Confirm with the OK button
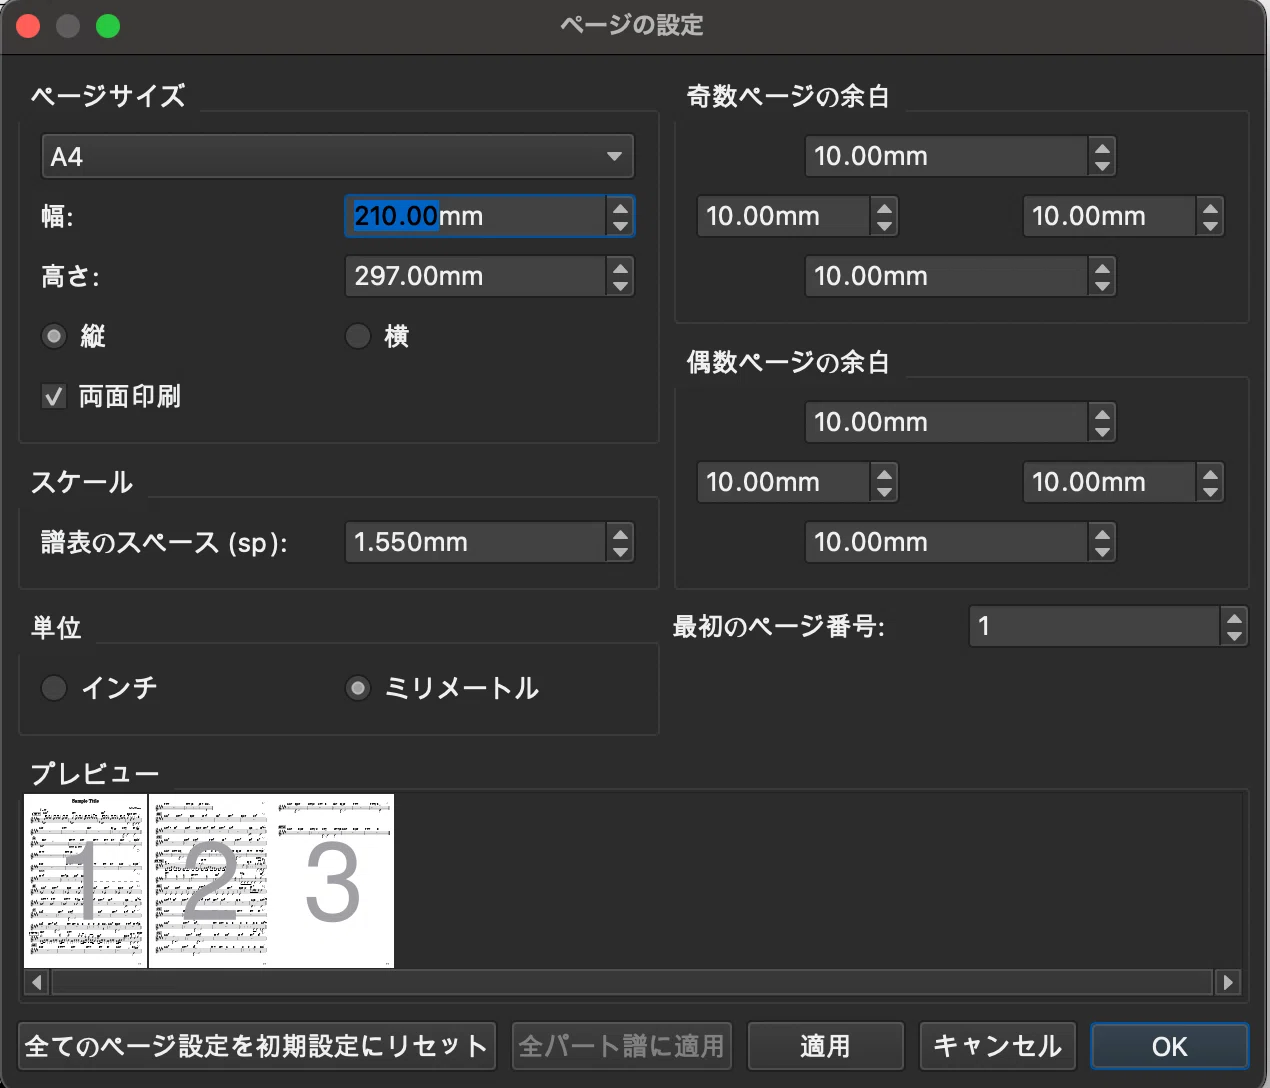 point(1170,1046)
